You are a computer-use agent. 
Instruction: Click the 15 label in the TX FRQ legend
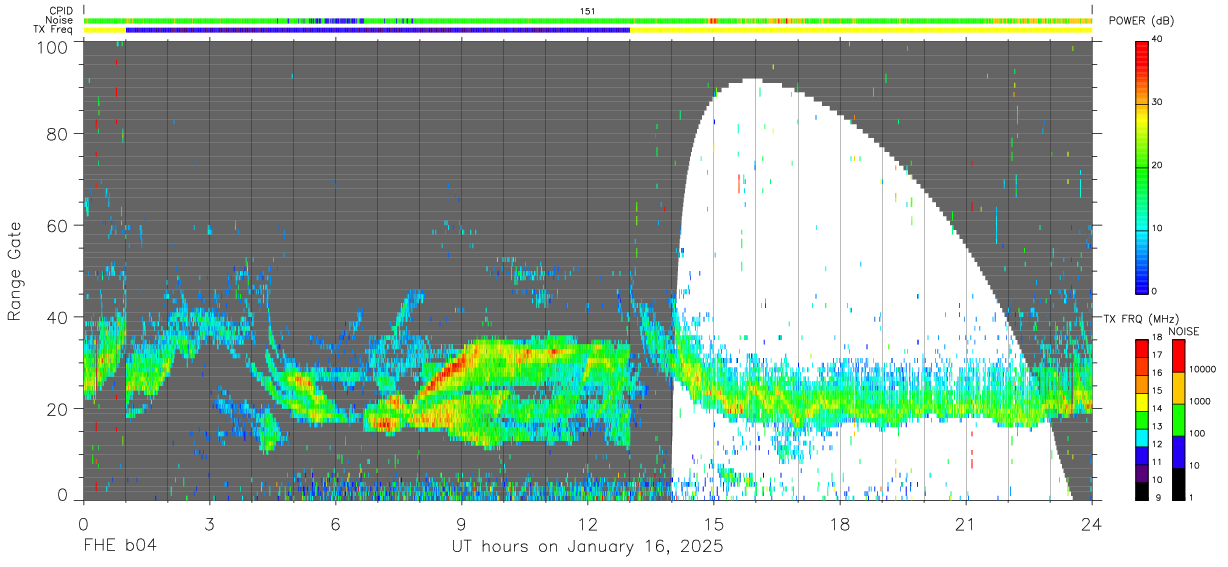pyautogui.click(x=1157, y=390)
